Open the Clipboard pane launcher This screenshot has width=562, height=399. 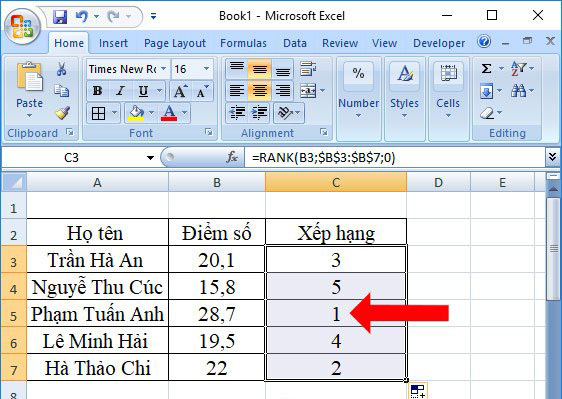[70, 132]
